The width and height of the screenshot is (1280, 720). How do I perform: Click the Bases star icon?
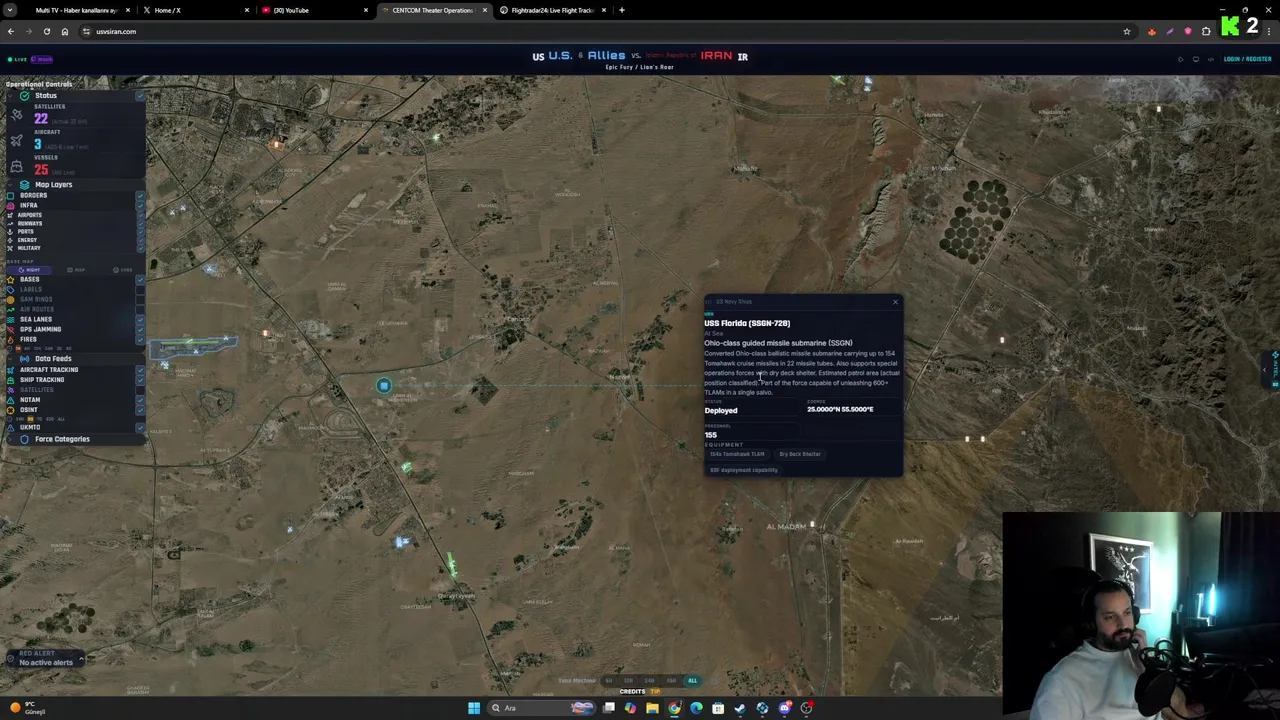10,279
